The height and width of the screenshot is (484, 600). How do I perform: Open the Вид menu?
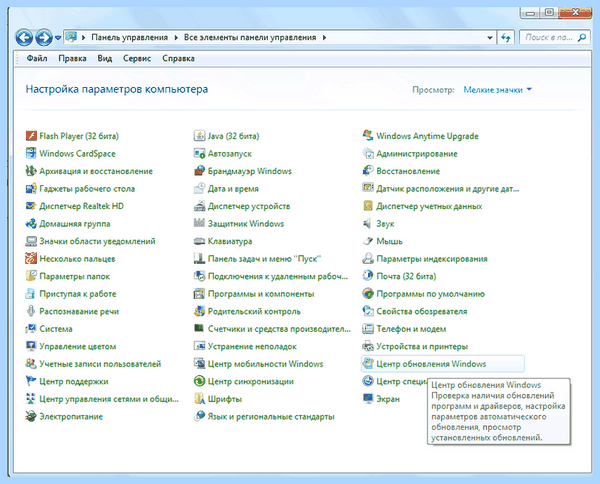(104, 59)
